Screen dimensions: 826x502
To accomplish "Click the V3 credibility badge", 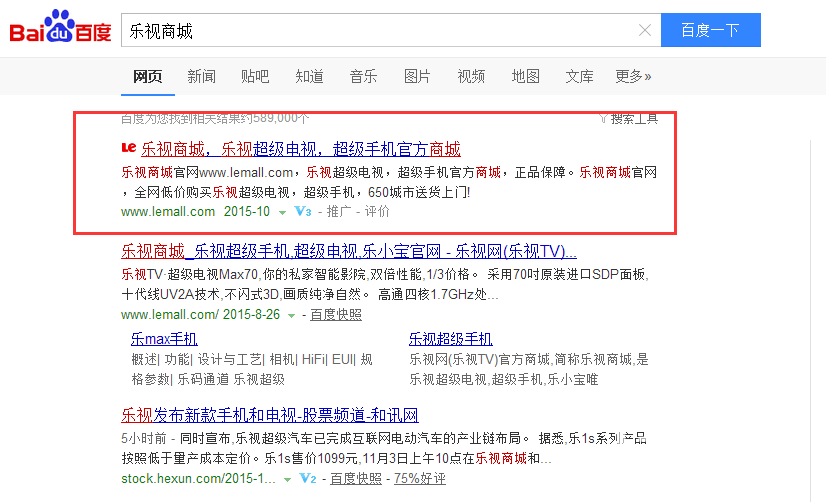I will tap(303, 212).
